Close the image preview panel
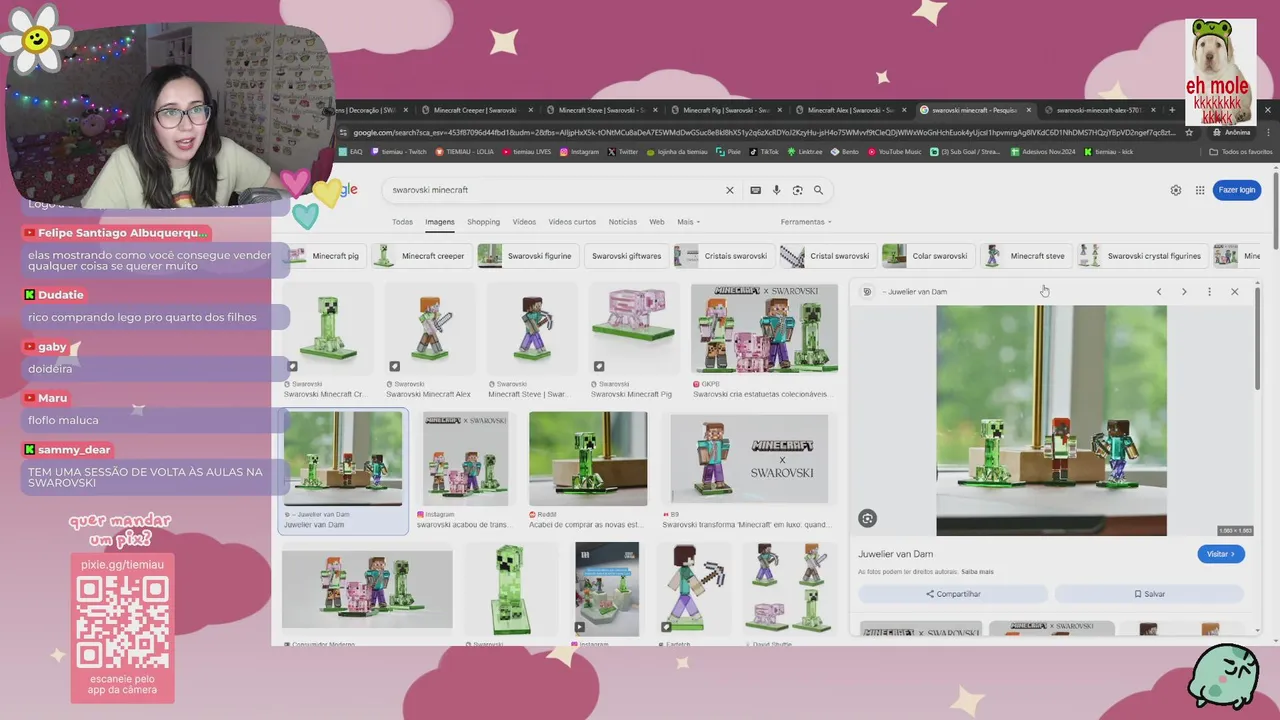The width and height of the screenshot is (1280, 720). [x=1234, y=292]
